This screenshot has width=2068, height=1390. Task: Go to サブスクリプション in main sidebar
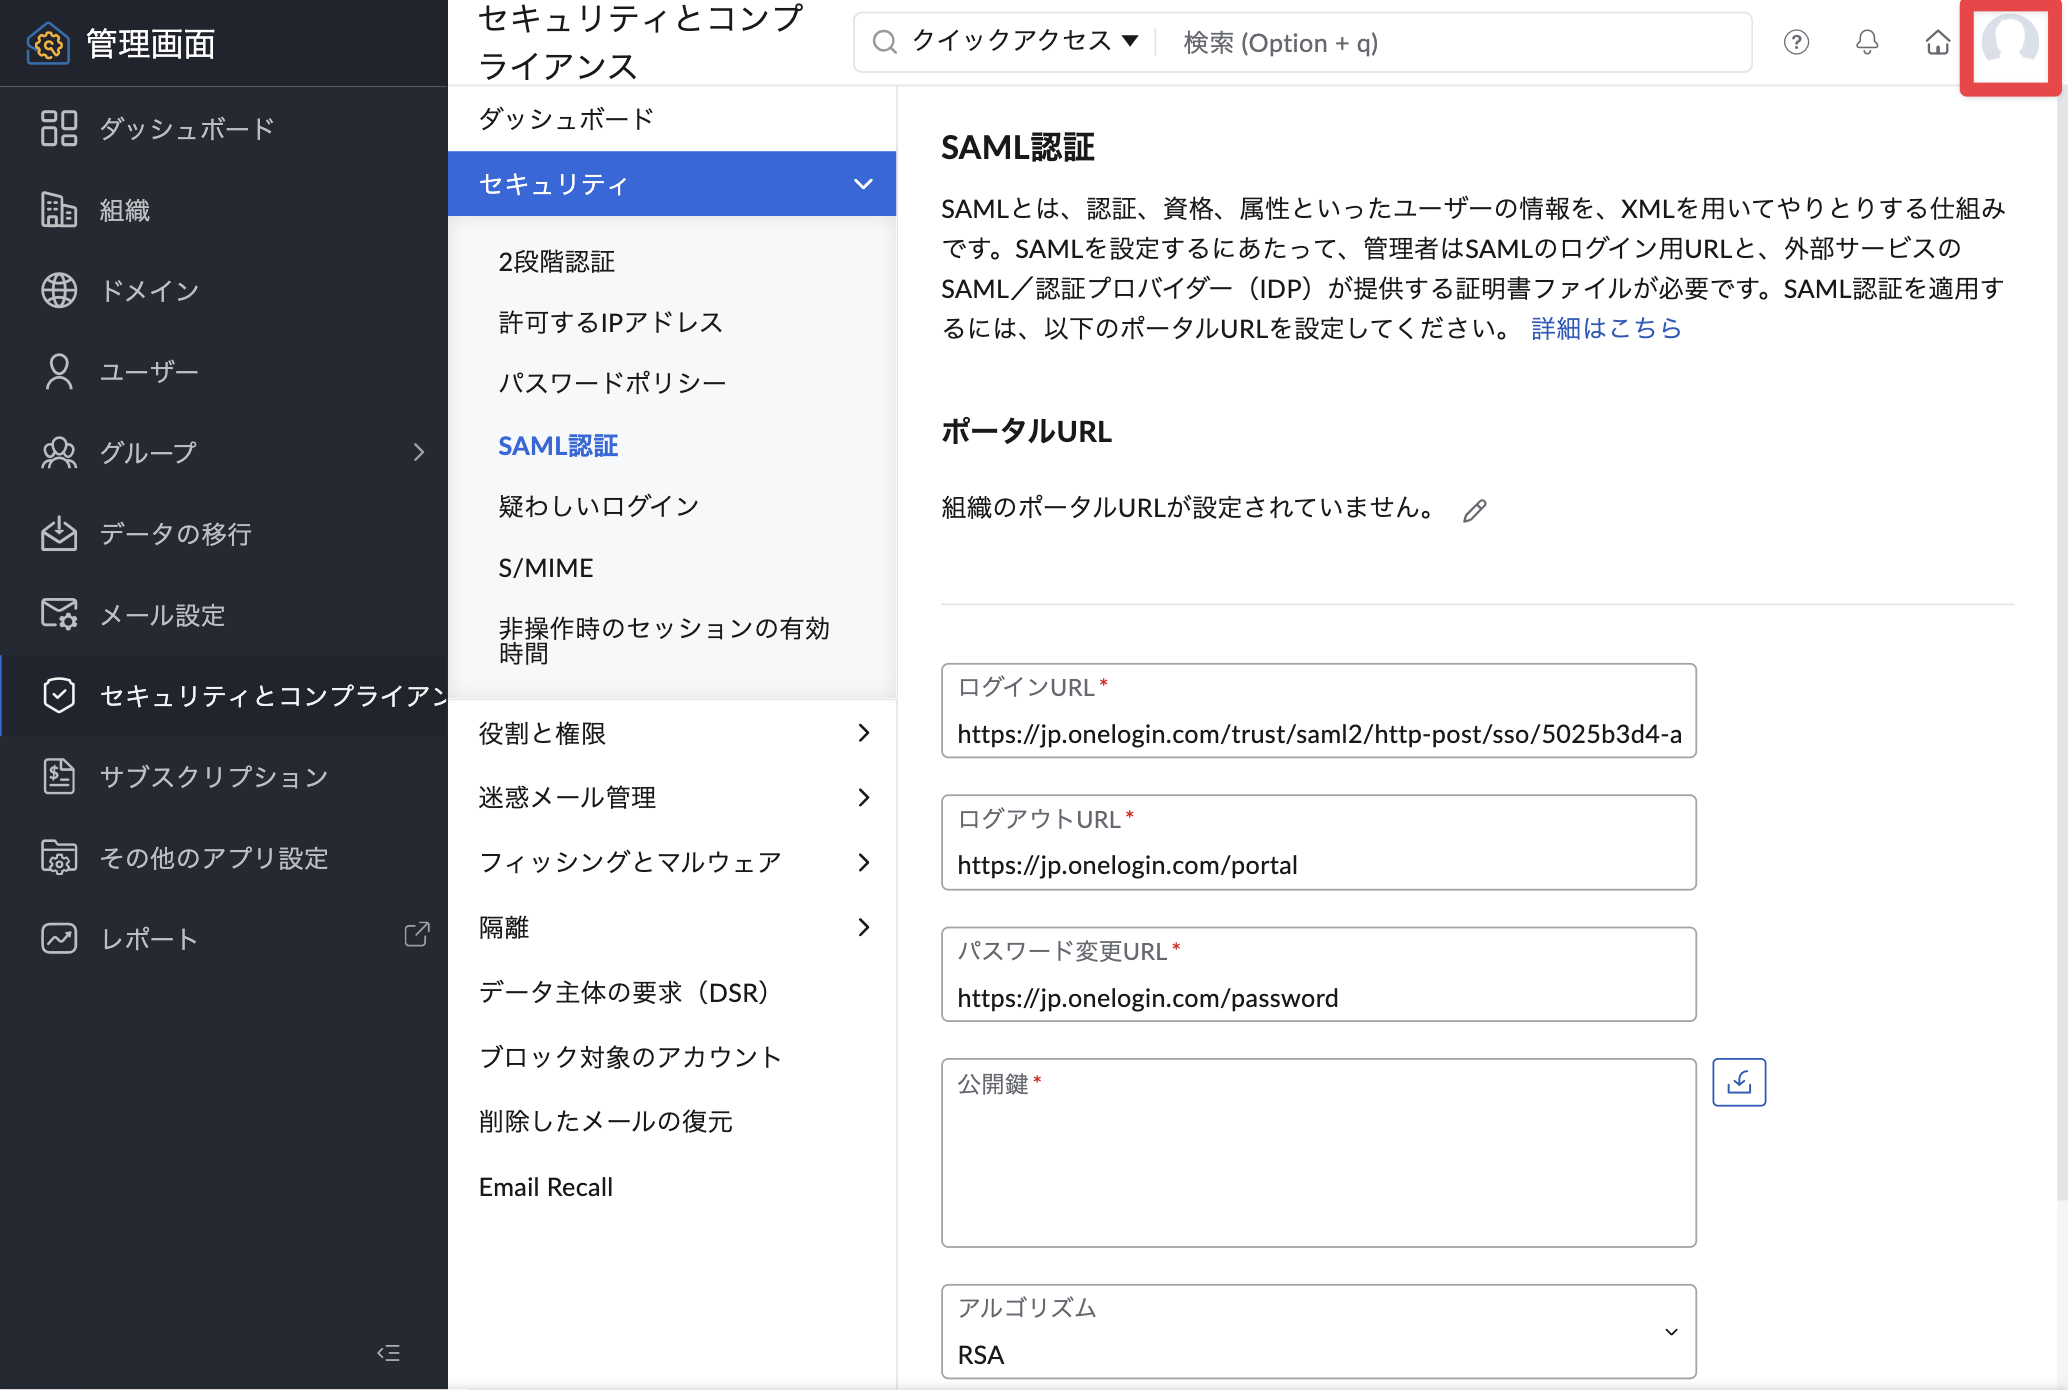coord(214,777)
